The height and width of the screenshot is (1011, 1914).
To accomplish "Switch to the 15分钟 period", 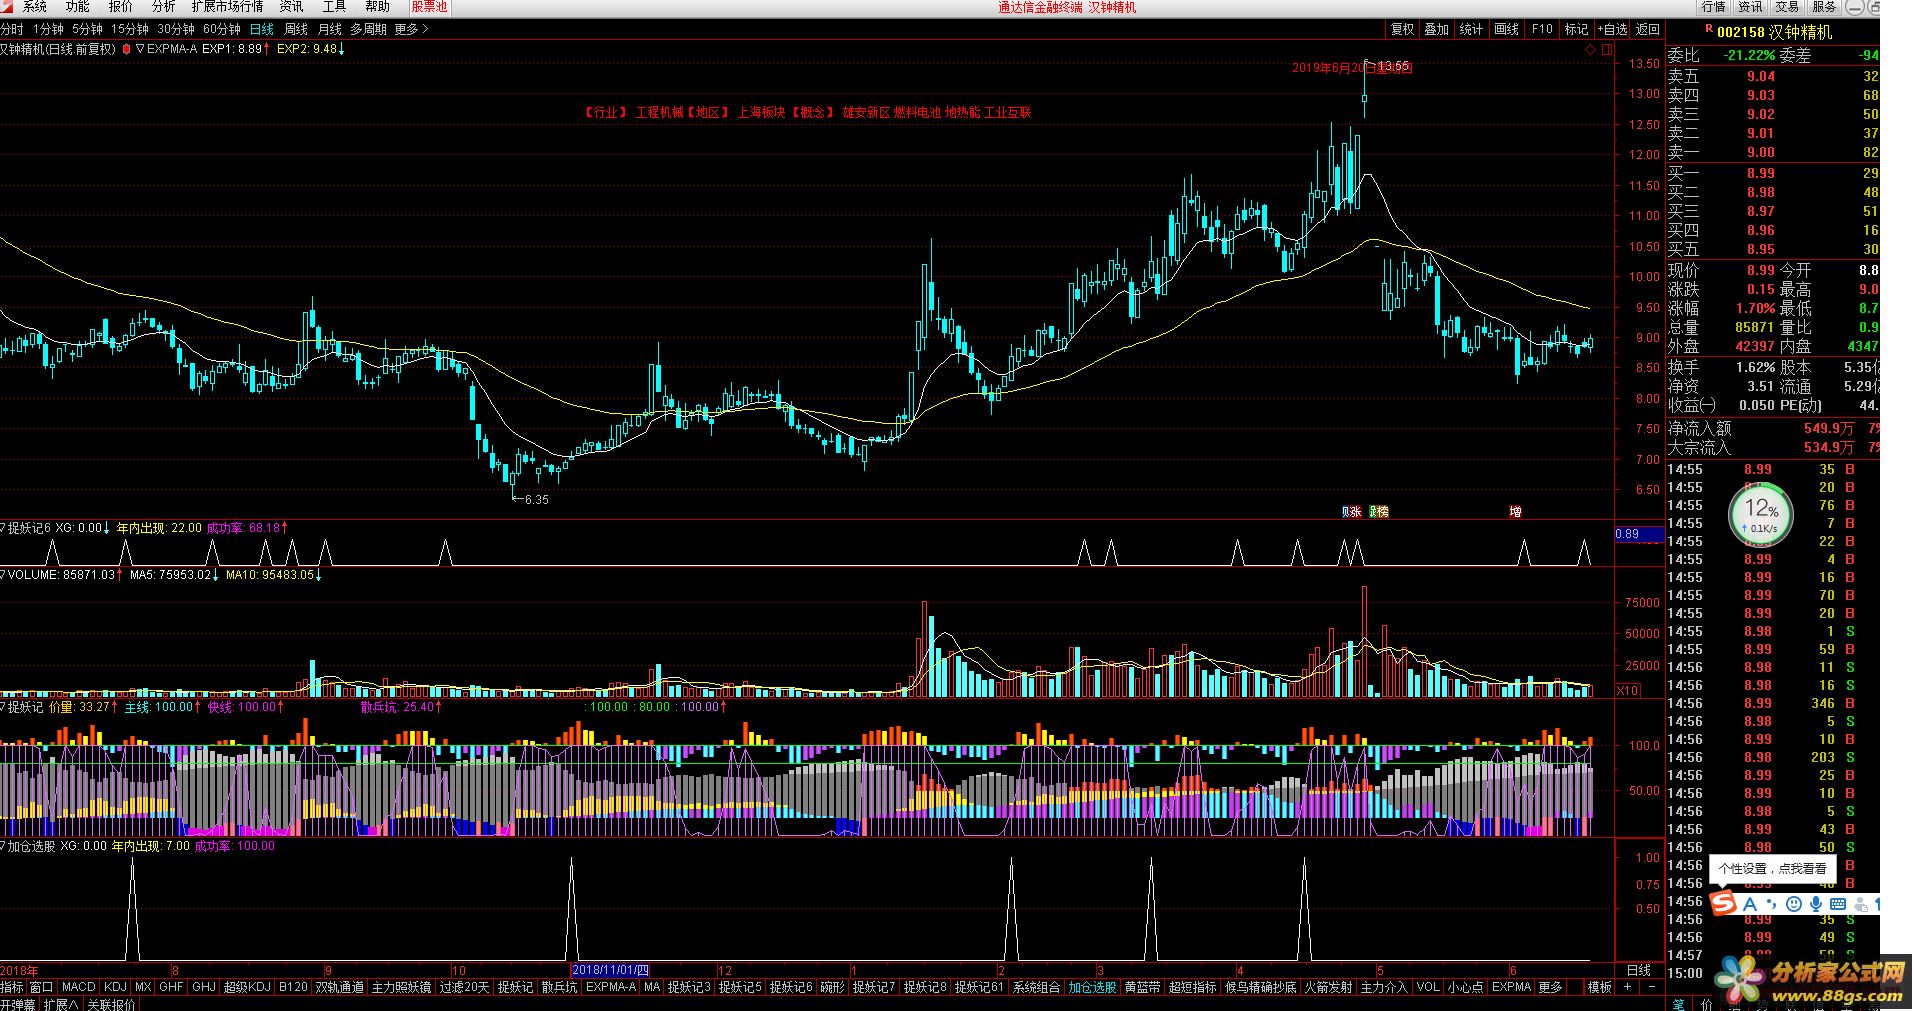I will click(130, 29).
